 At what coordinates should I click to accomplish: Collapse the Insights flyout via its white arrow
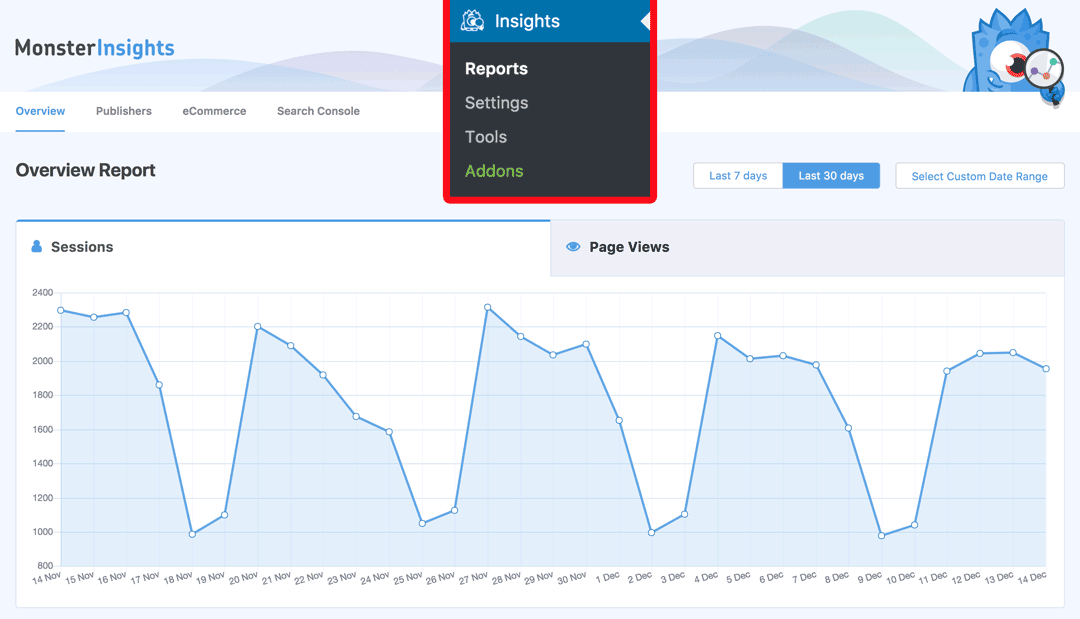[x=644, y=20]
